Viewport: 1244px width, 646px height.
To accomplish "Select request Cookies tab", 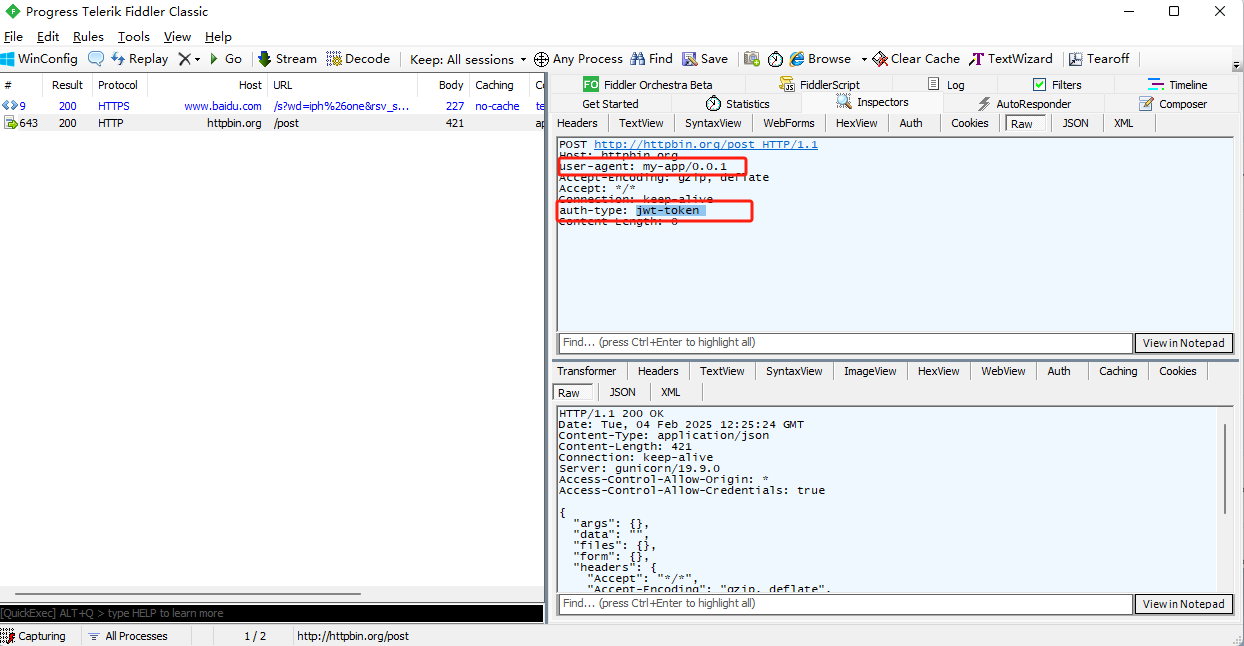I will (x=970, y=123).
